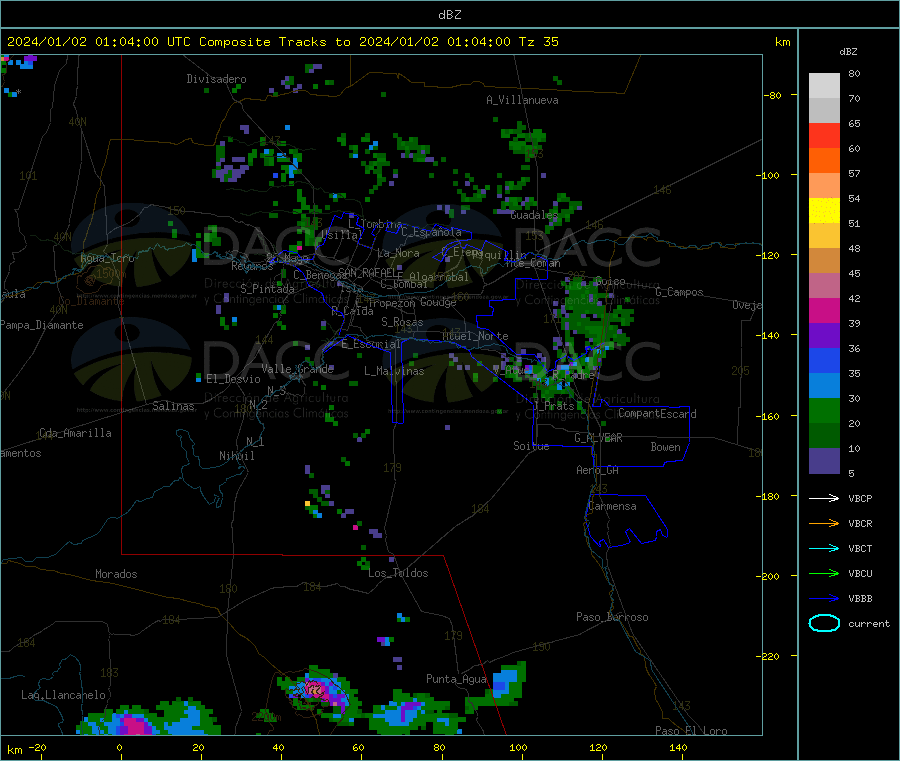This screenshot has height=761, width=900.
Task: Click the Soitue map label
Action: point(531,446)
